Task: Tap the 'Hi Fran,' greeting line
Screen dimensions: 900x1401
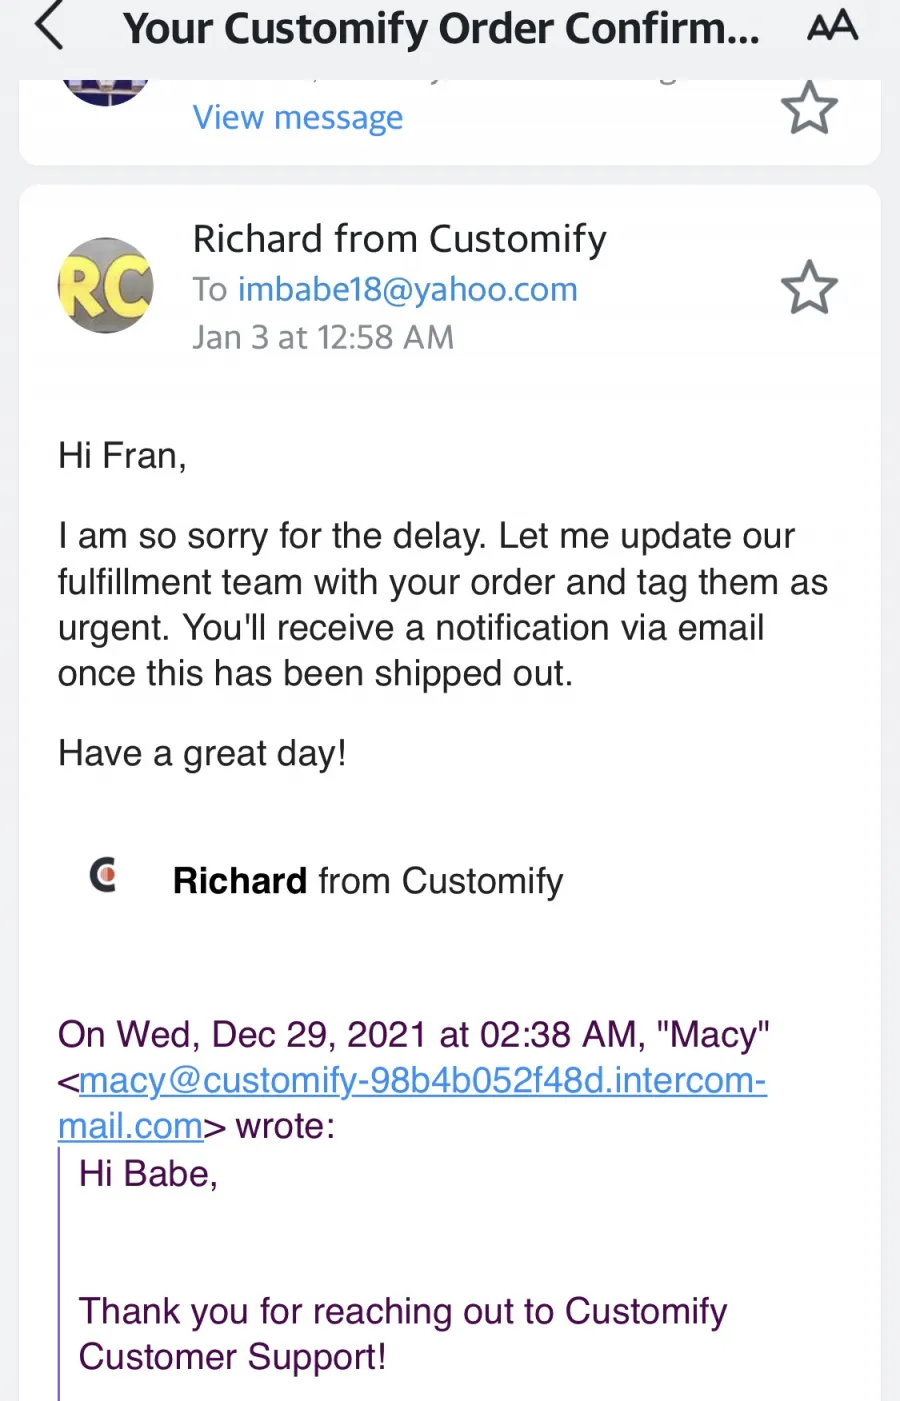Action: [122, 456]
